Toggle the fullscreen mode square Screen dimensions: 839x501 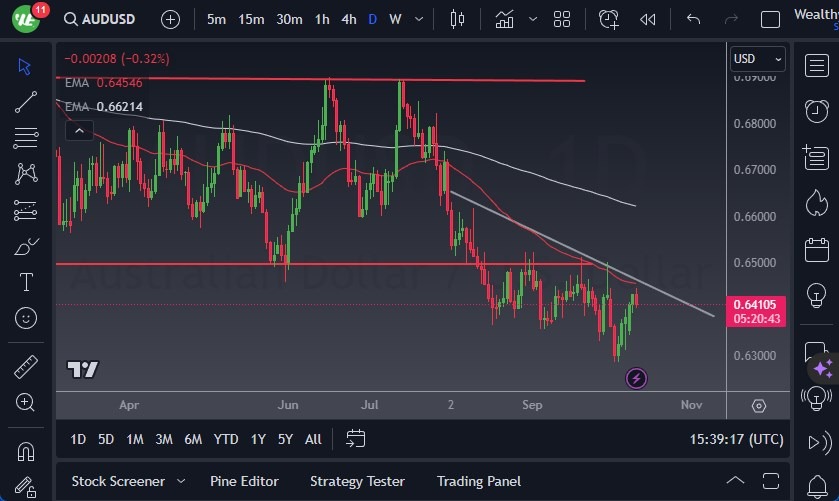(x=770, y=19)
